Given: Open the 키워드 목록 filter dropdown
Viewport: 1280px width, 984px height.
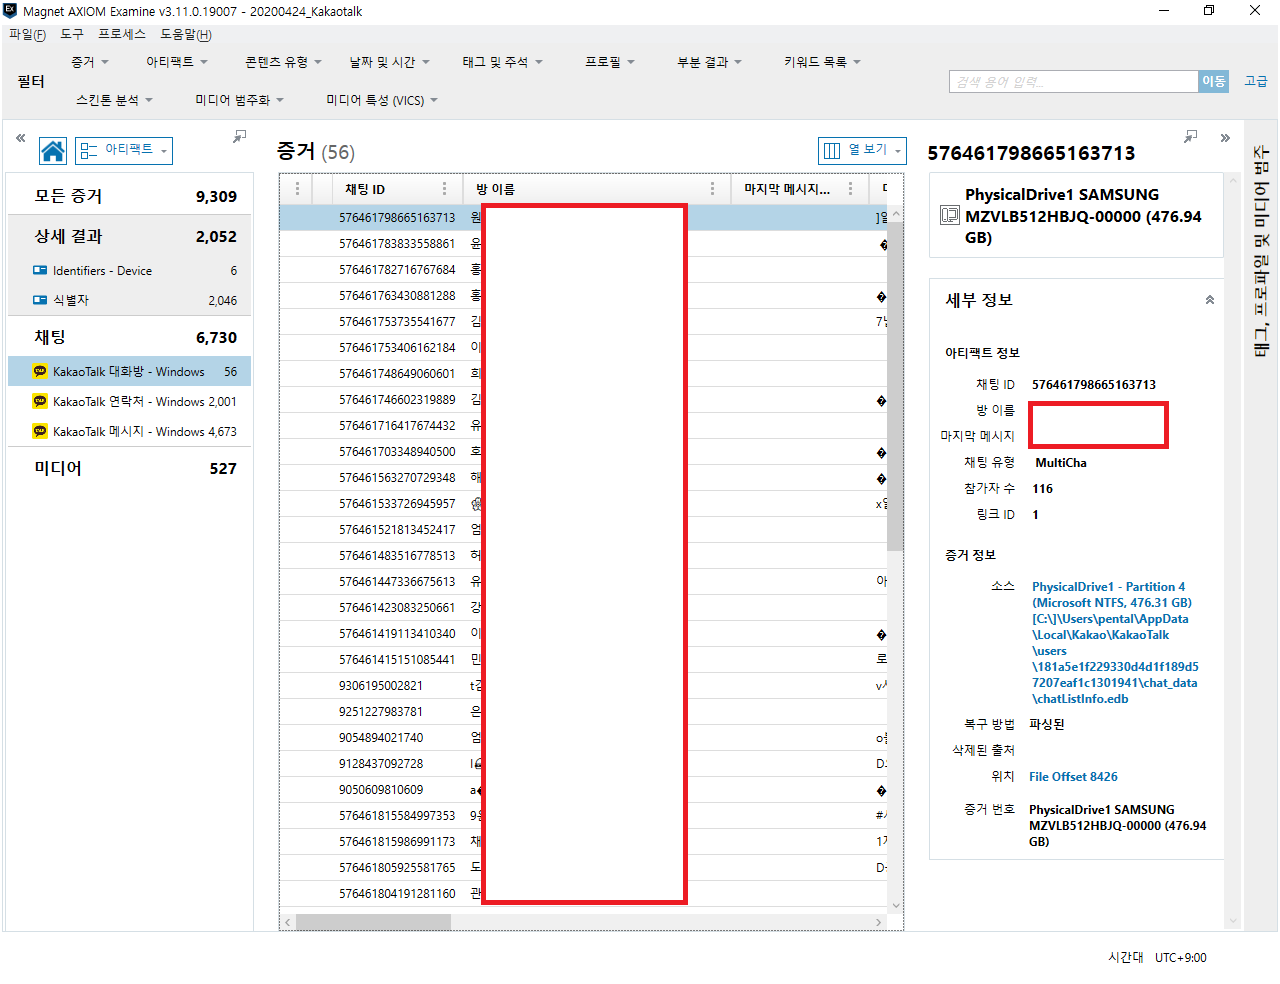Looking at the screenshot, I should [x=822, y=62].
